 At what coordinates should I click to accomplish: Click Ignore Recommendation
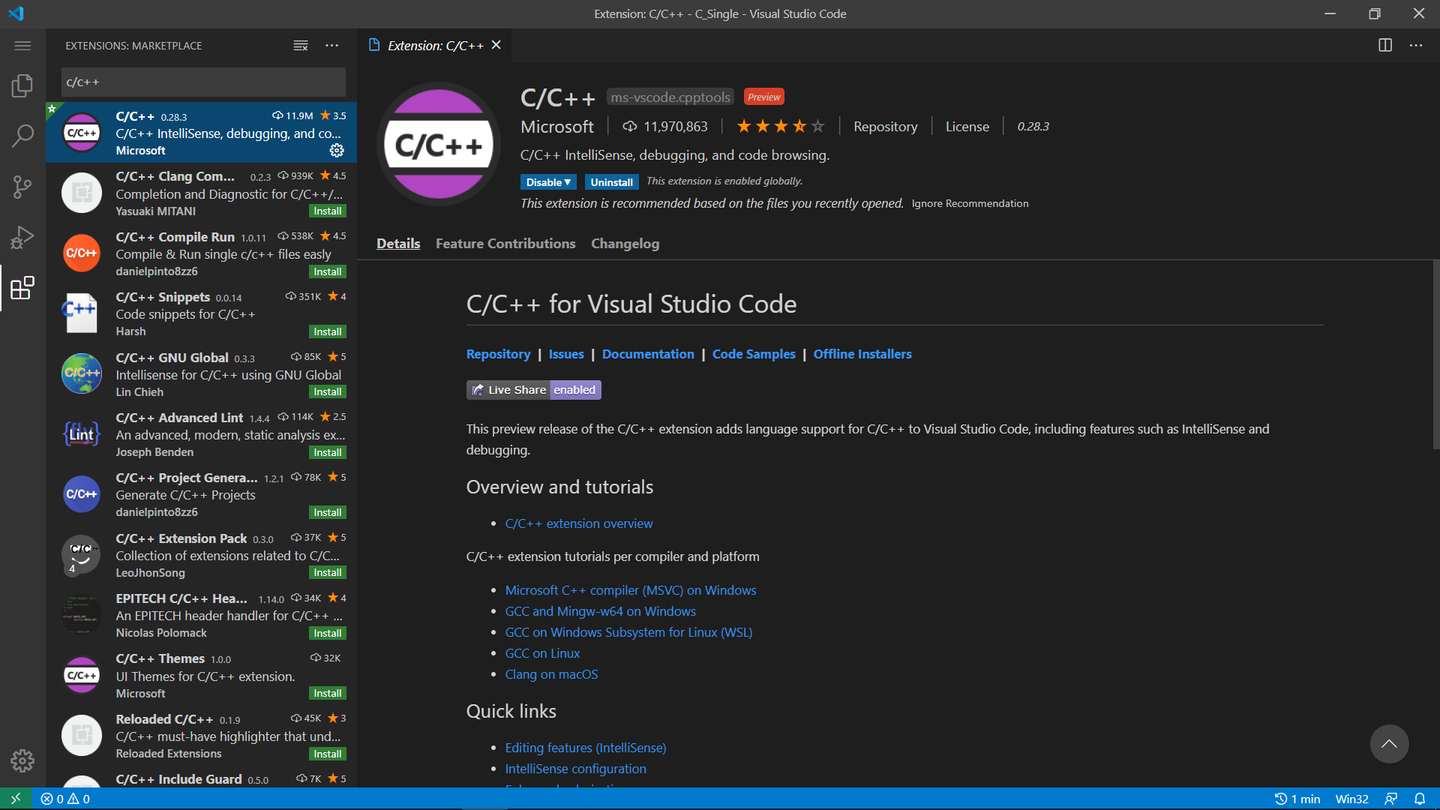tap(969, 203)
